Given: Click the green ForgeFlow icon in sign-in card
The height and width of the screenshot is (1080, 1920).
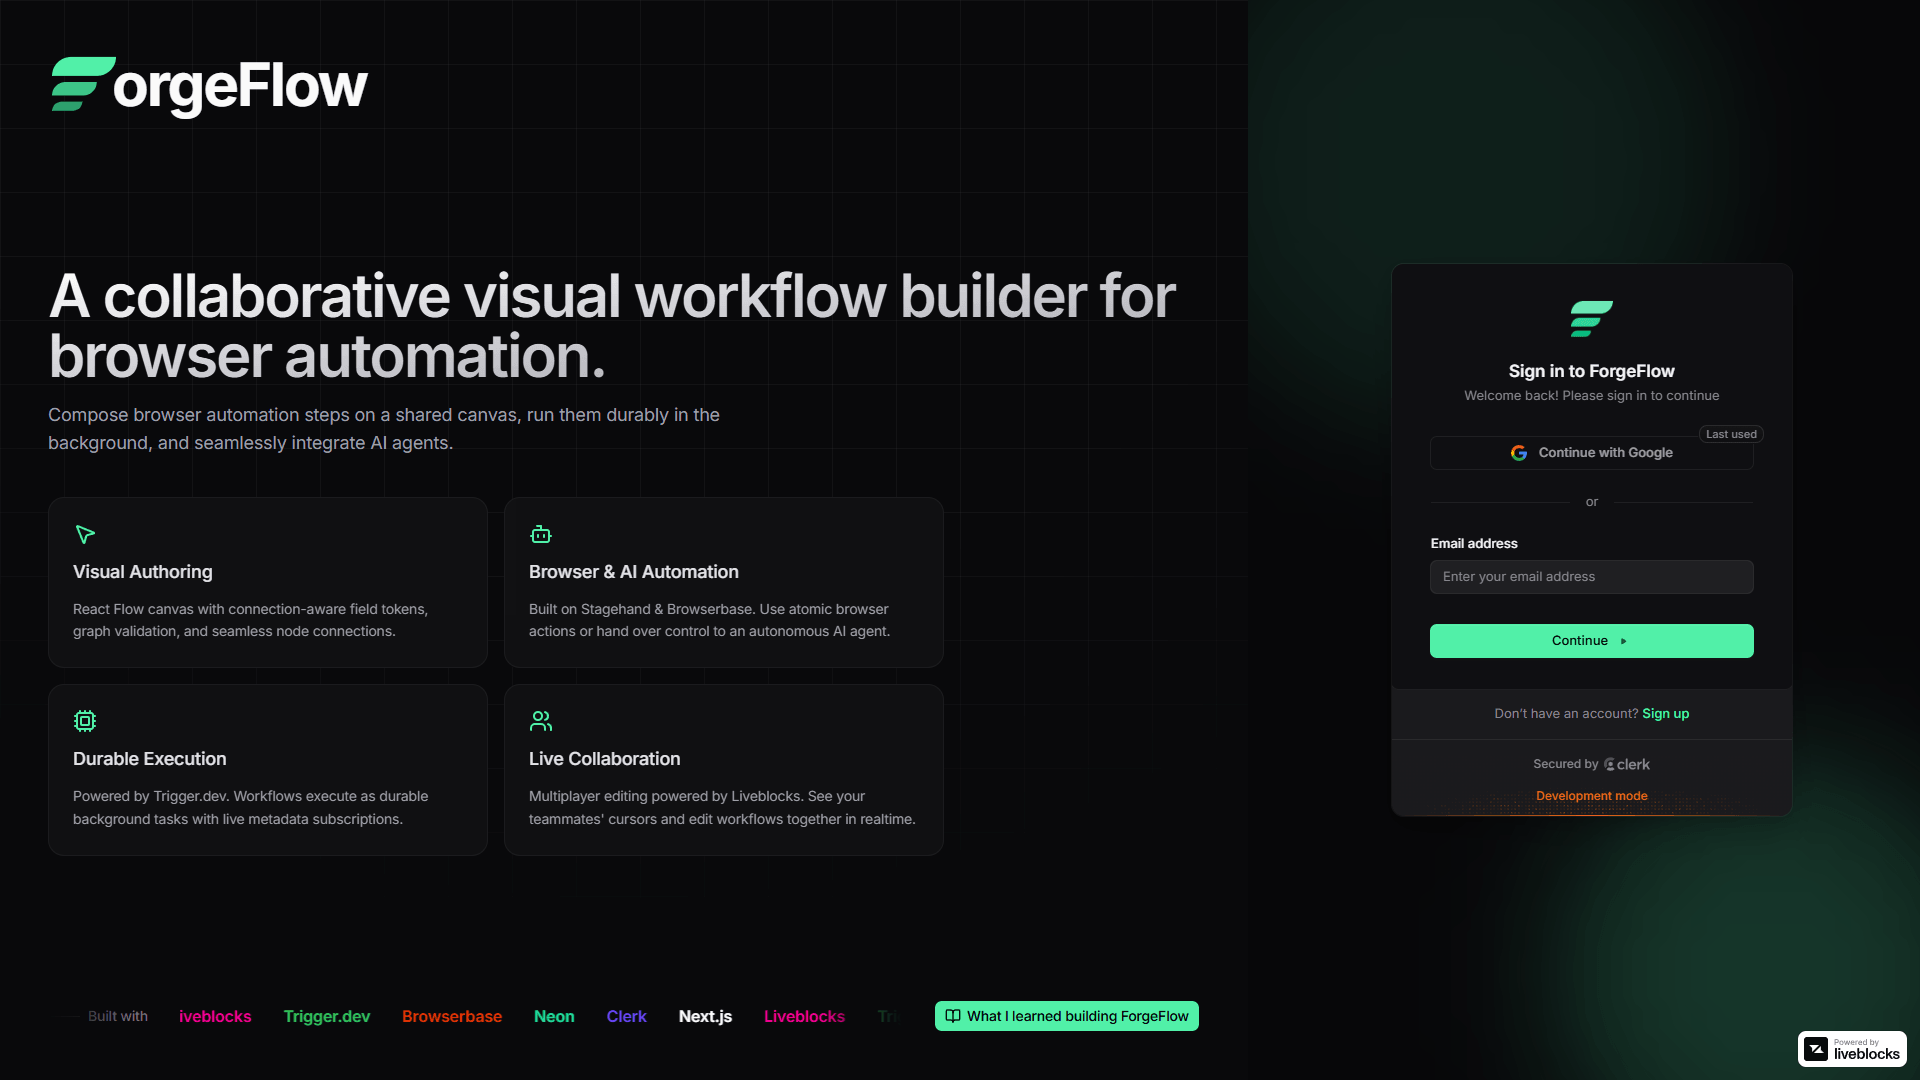Looking at the screenshot, I should pyautogui.click(x=1591, y=319).
